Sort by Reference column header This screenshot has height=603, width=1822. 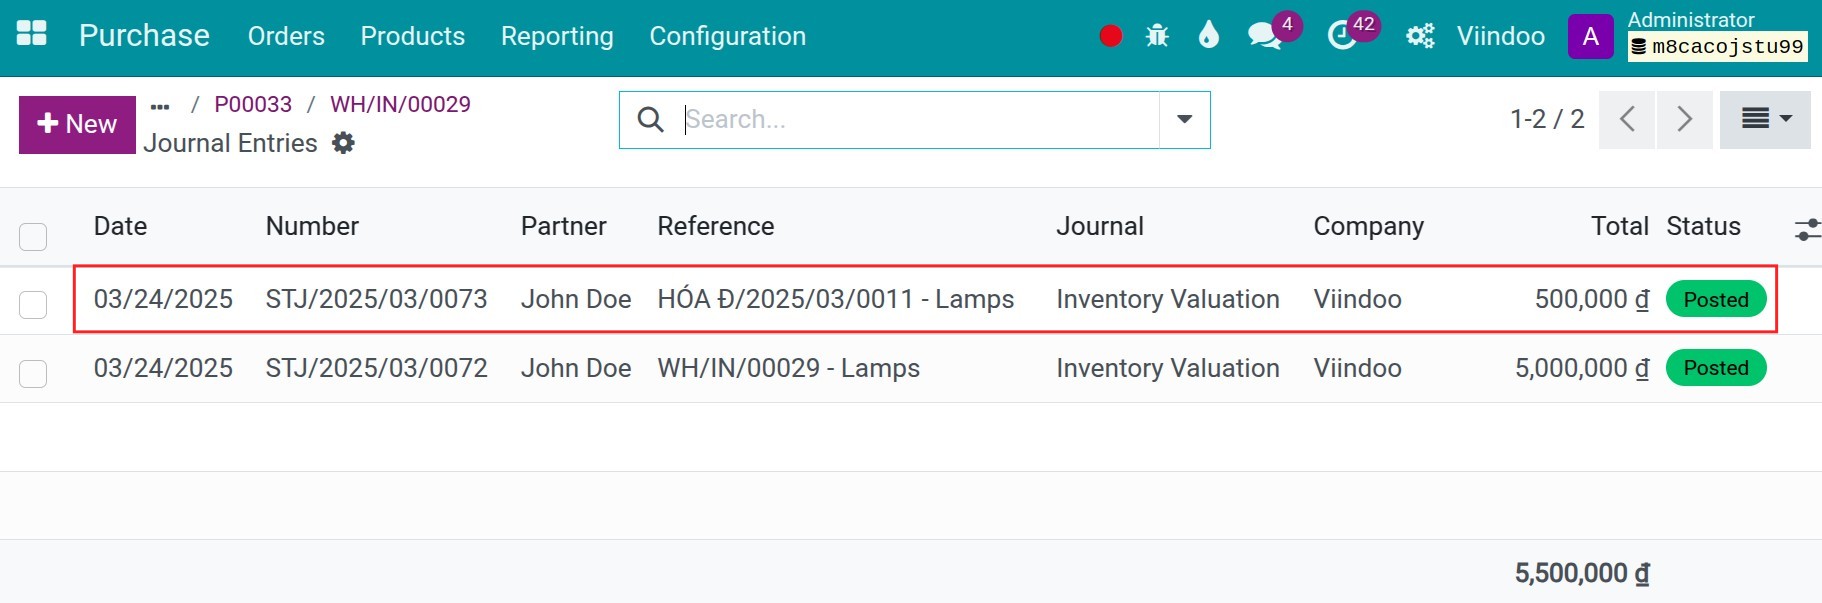point(716,226)
